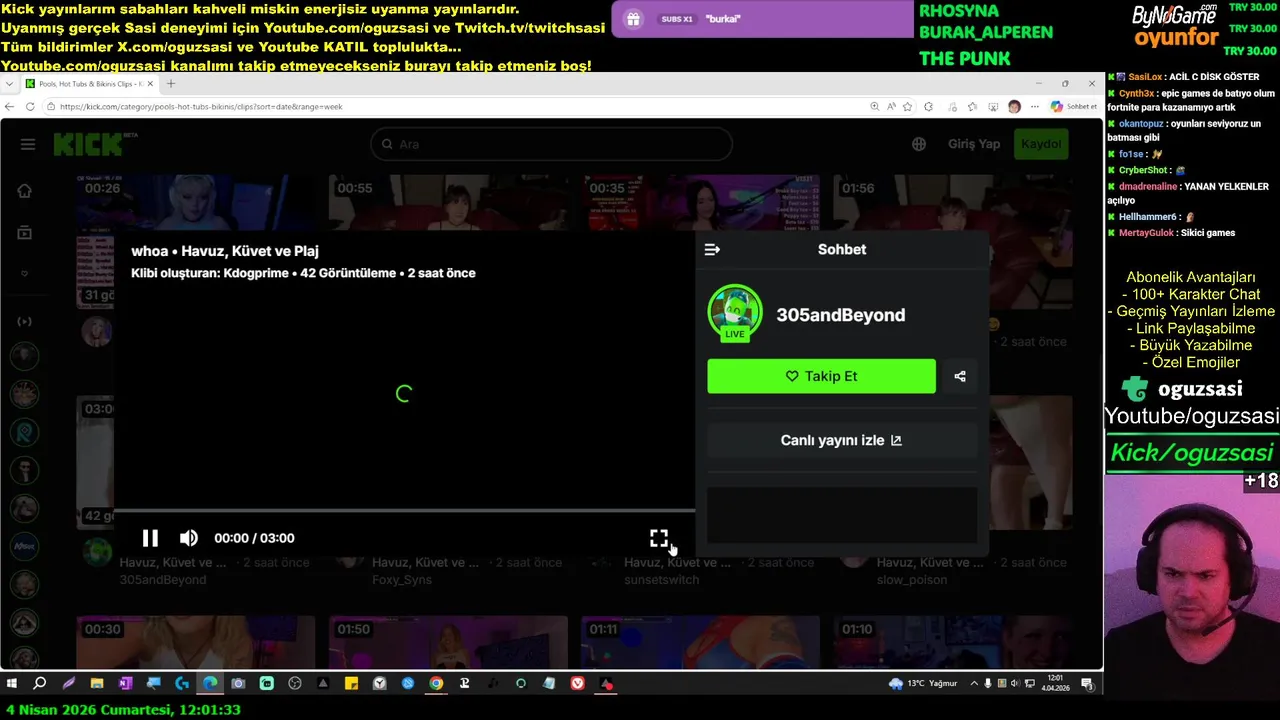This screenshot has width=1280, height=720.
Task: Close the Pools, Hot Tubs tab
Action: (x=151, y=84)
